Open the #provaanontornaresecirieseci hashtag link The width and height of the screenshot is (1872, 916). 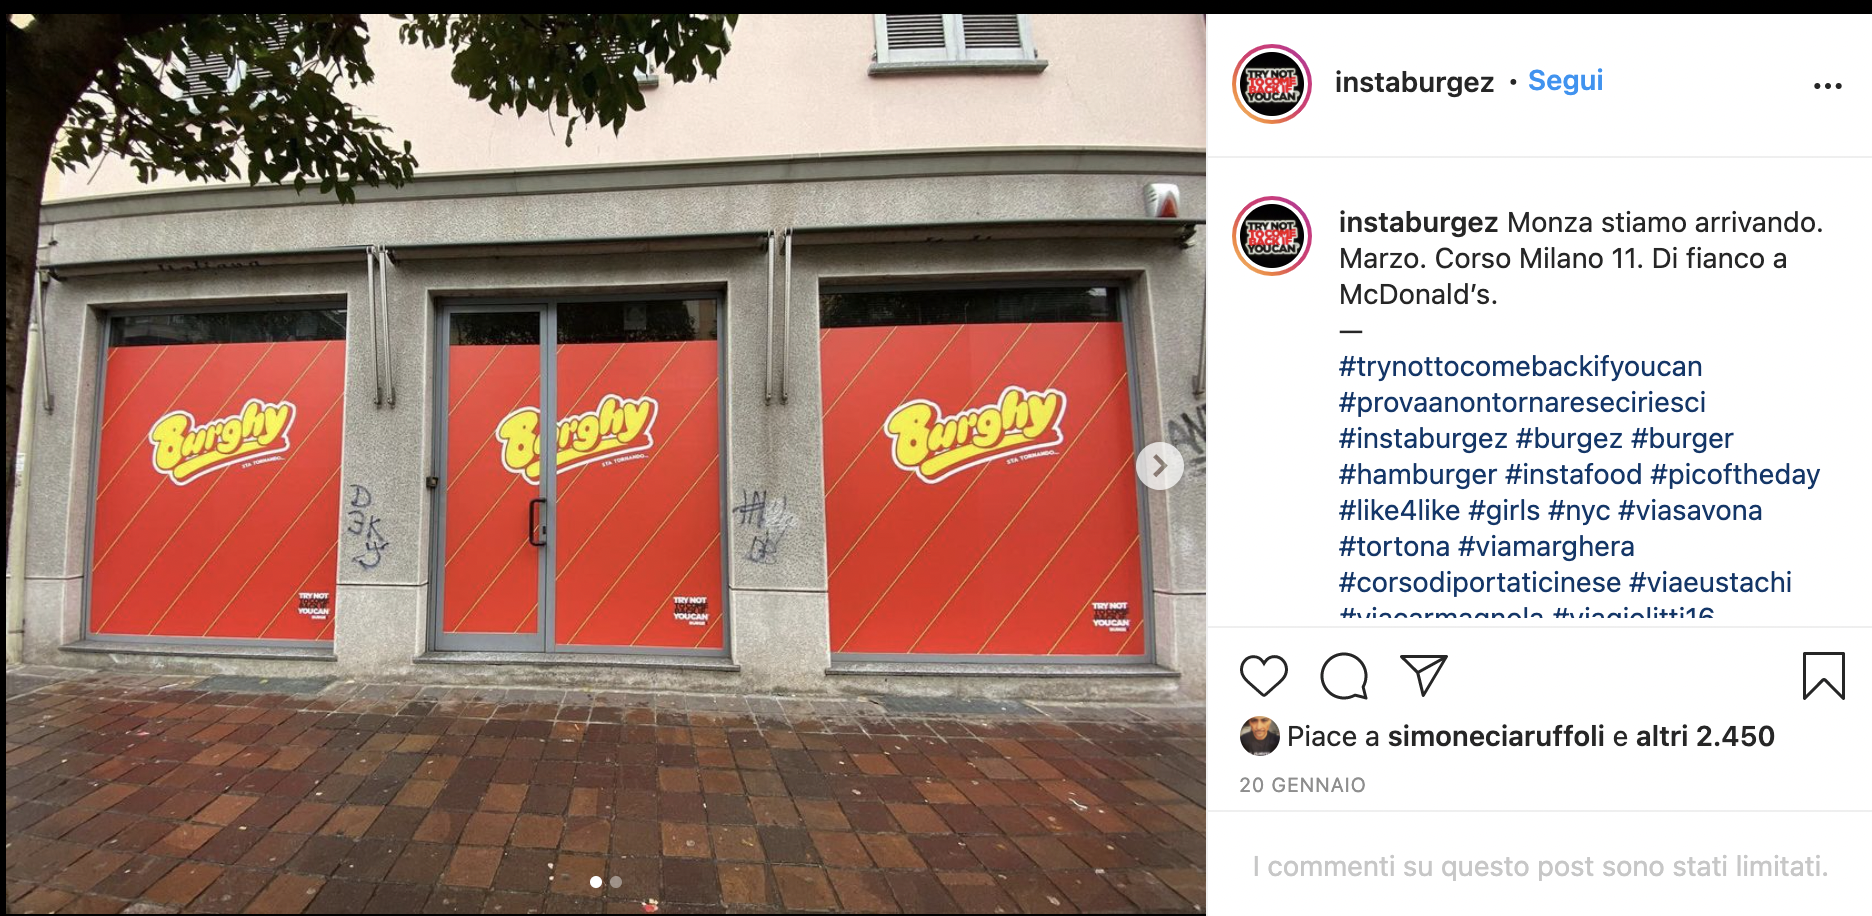click(x=1522, y=402)
